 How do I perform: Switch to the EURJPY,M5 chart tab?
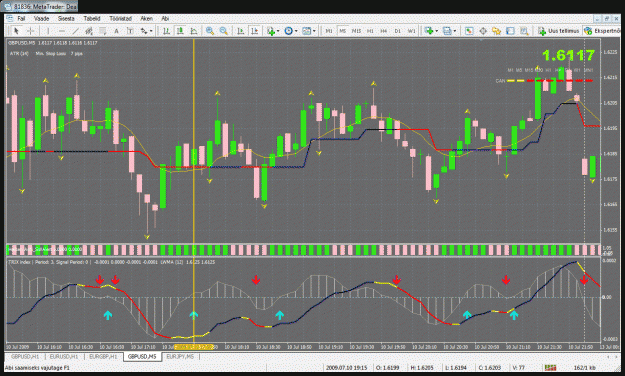click(x=180, y=356)
